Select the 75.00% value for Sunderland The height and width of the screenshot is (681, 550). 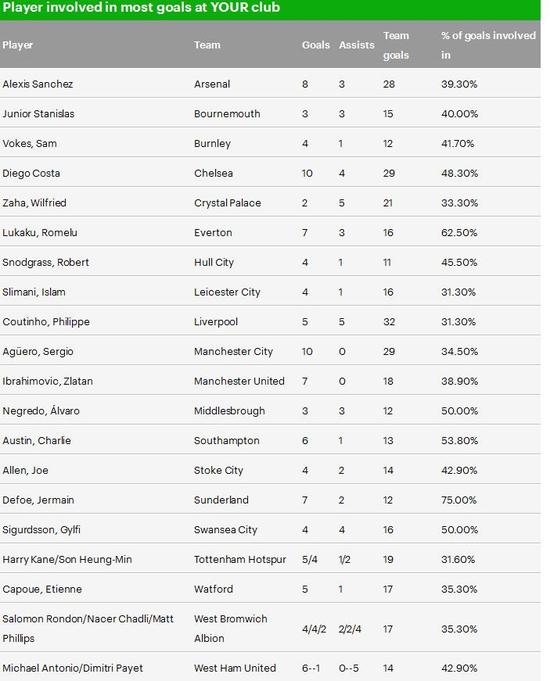(x=458, y=500)
